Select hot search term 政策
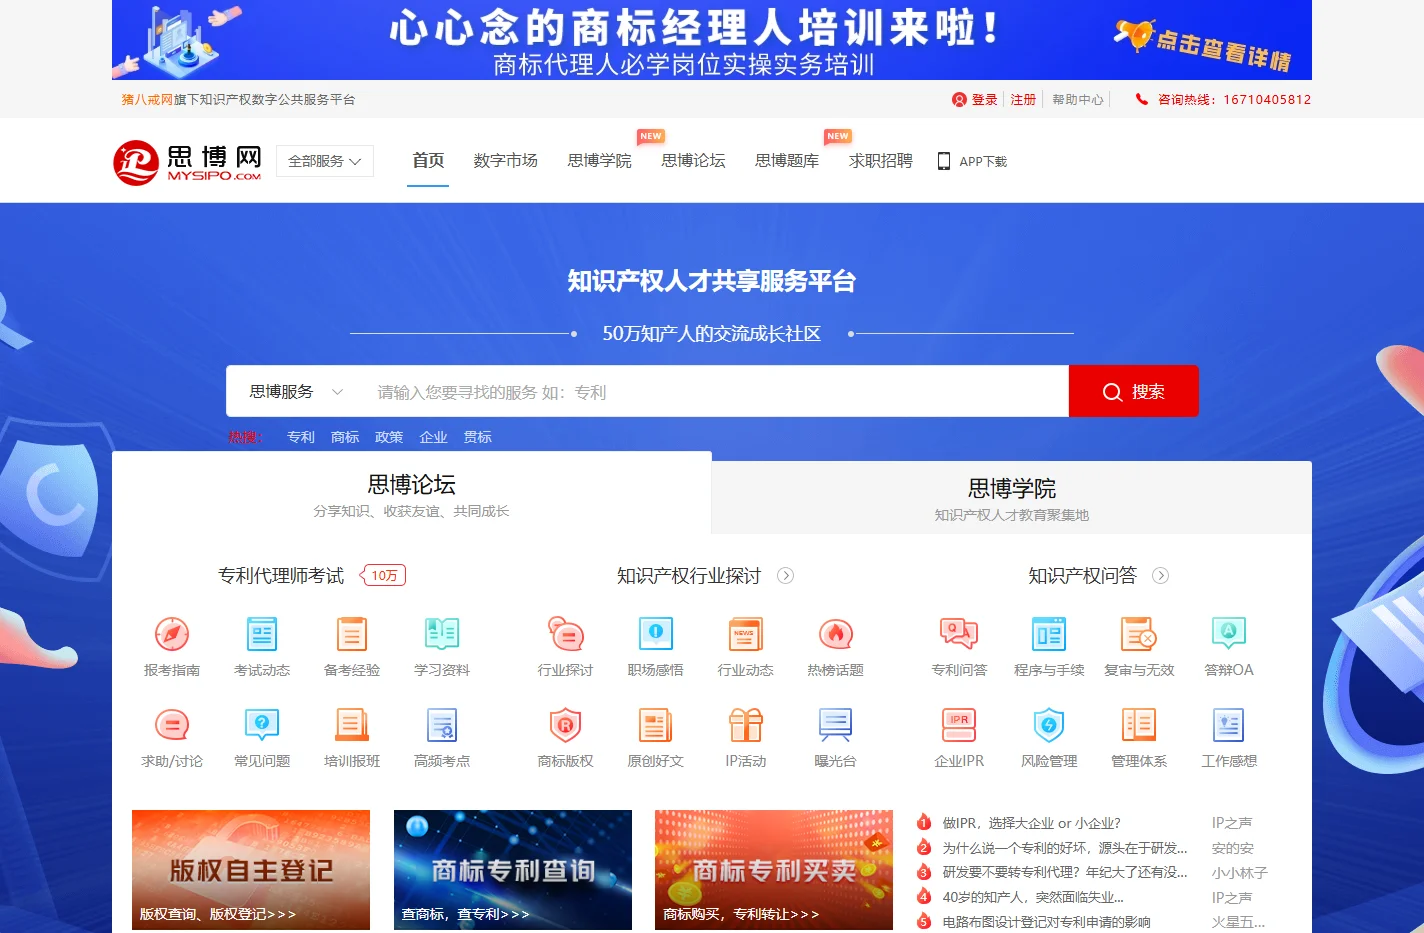This screenshot has height=933, width=1424. click(389, 437)
